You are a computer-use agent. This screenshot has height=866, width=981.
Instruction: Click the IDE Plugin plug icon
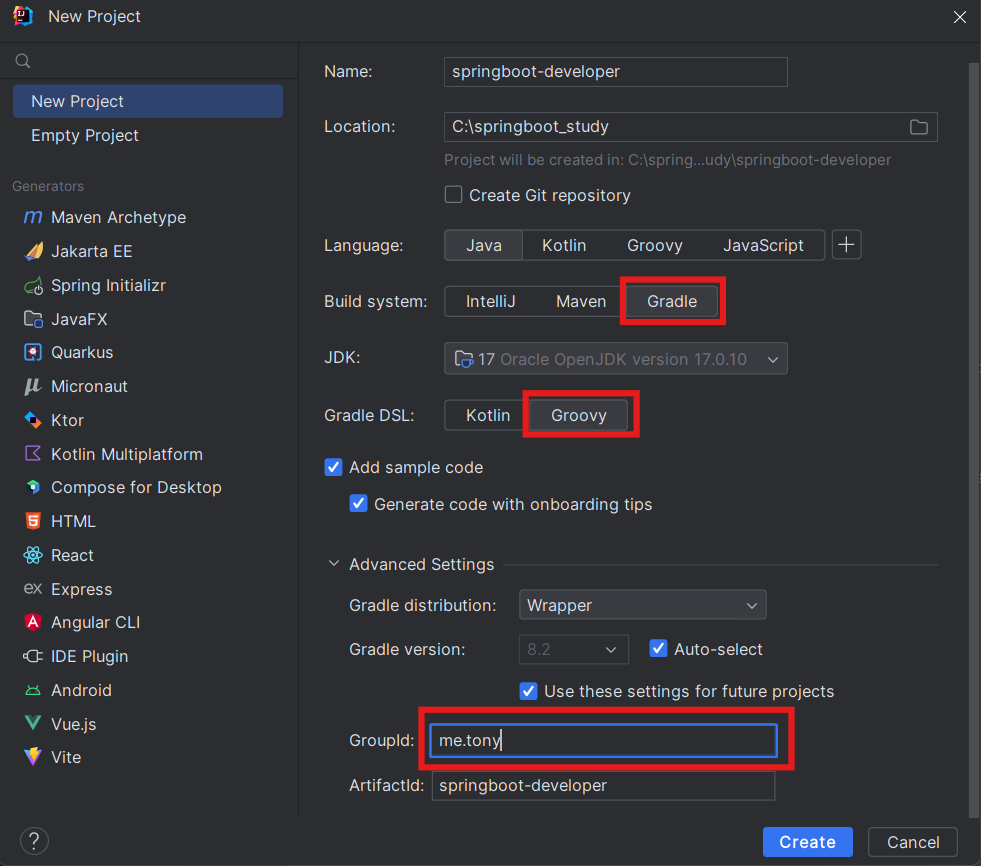tap(33, 656)
